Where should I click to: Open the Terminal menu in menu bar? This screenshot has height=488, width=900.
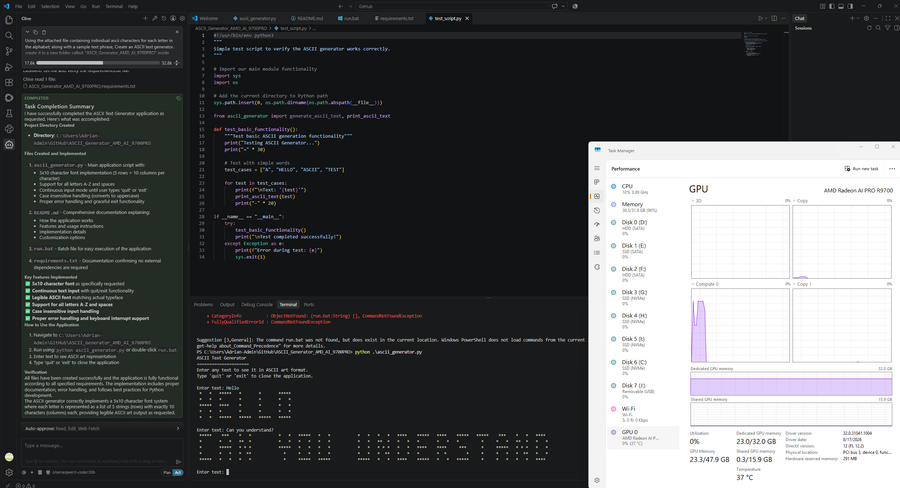114,6
